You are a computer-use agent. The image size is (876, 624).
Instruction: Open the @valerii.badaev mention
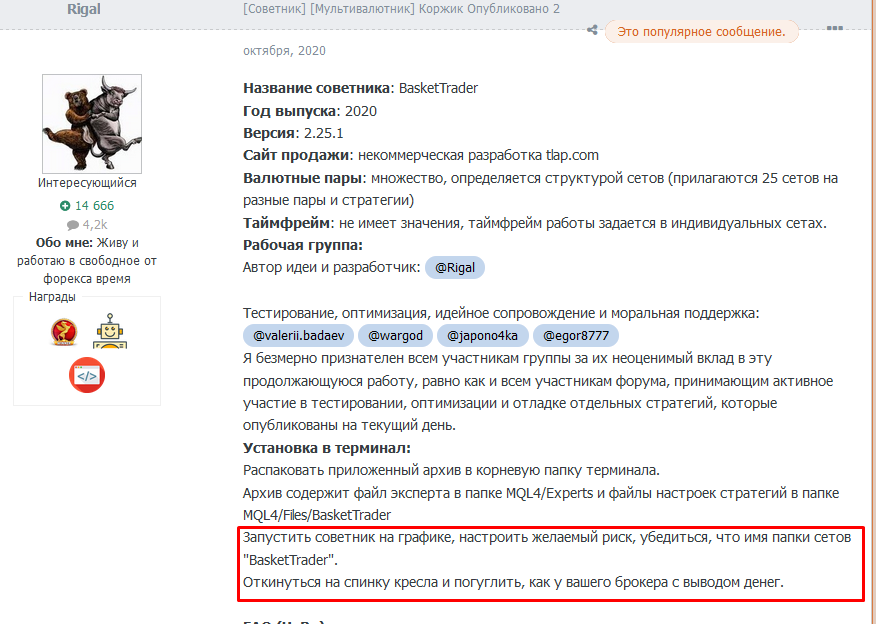point(298,336)
